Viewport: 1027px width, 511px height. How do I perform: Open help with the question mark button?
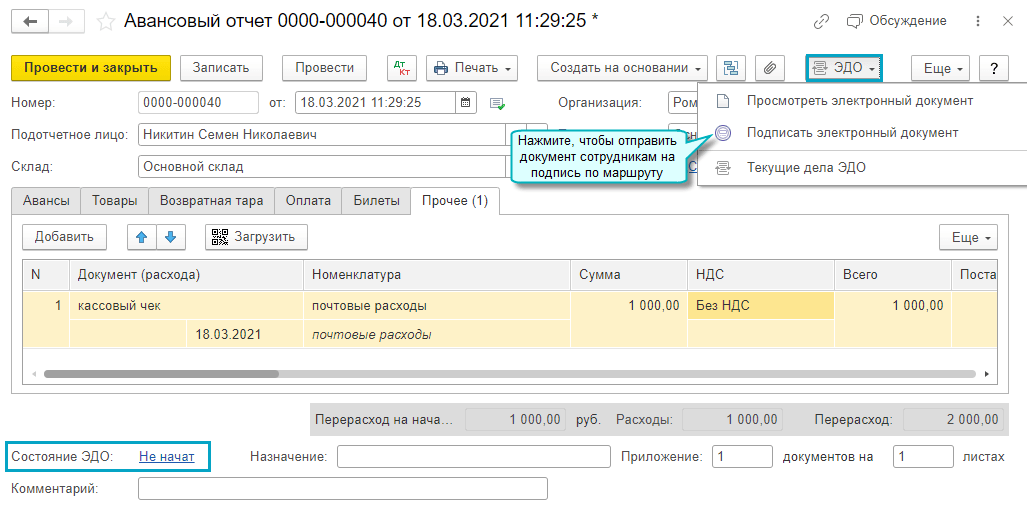tap(994, 67)
